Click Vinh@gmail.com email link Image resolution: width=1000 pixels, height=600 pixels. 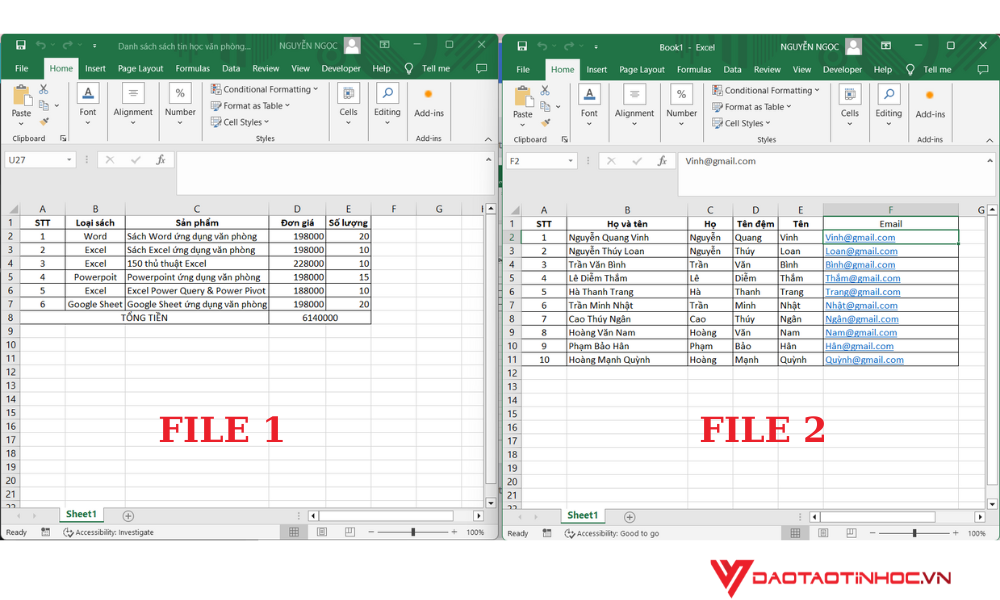tap(860, 237)
